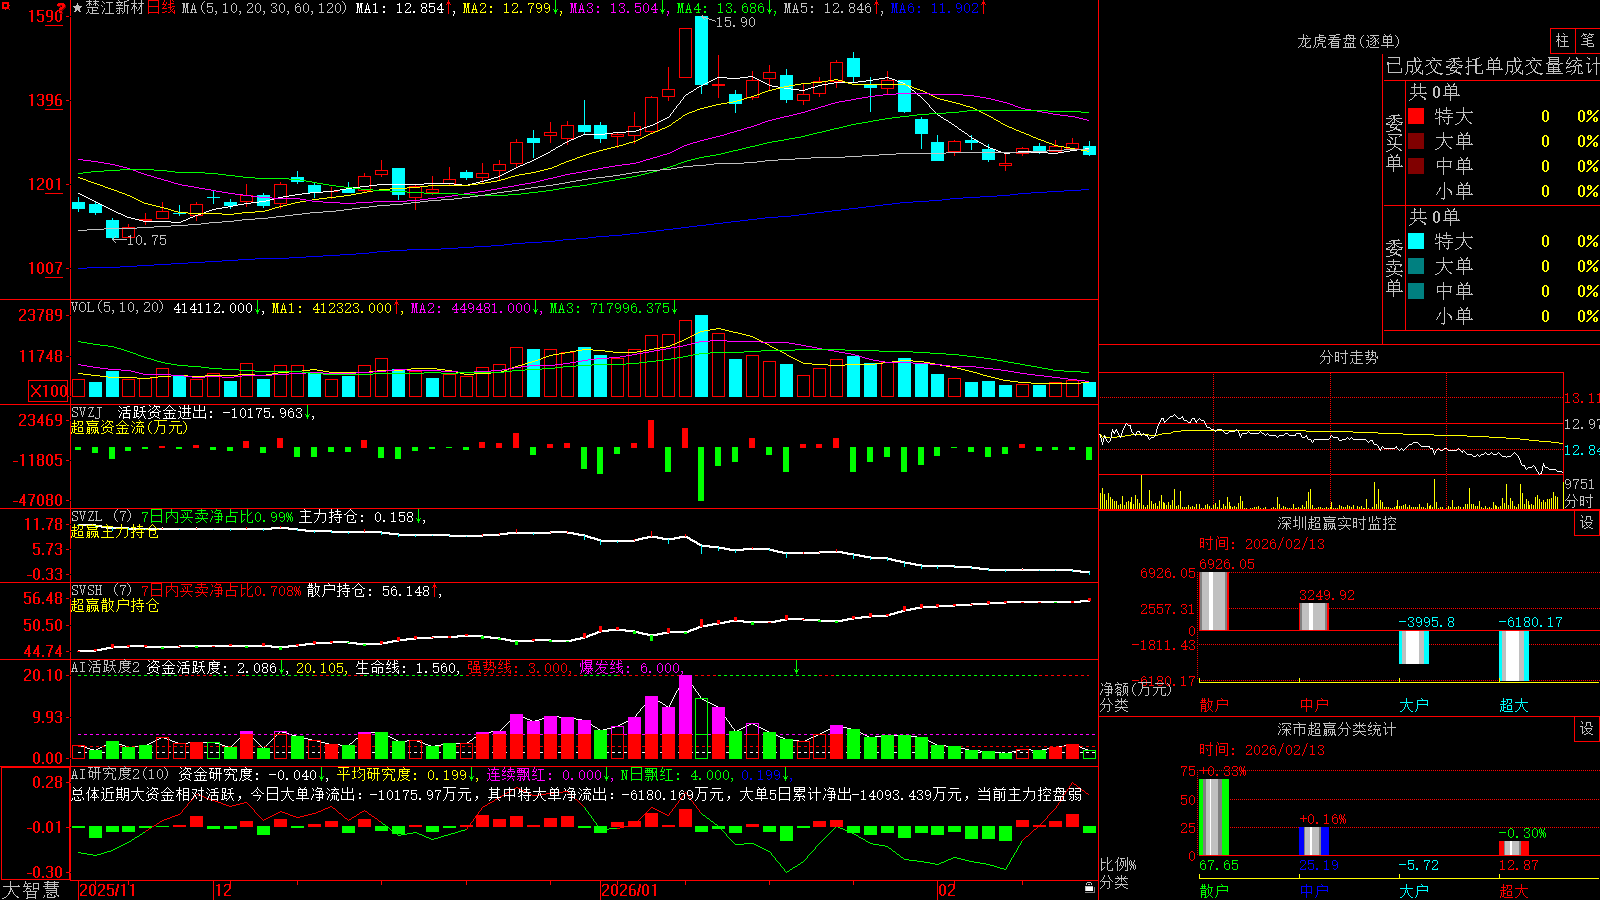Click the AI活跃度2 indicator label
Image resolution: width=1600 pixels, height=900 pixels.
coord(106,667)
